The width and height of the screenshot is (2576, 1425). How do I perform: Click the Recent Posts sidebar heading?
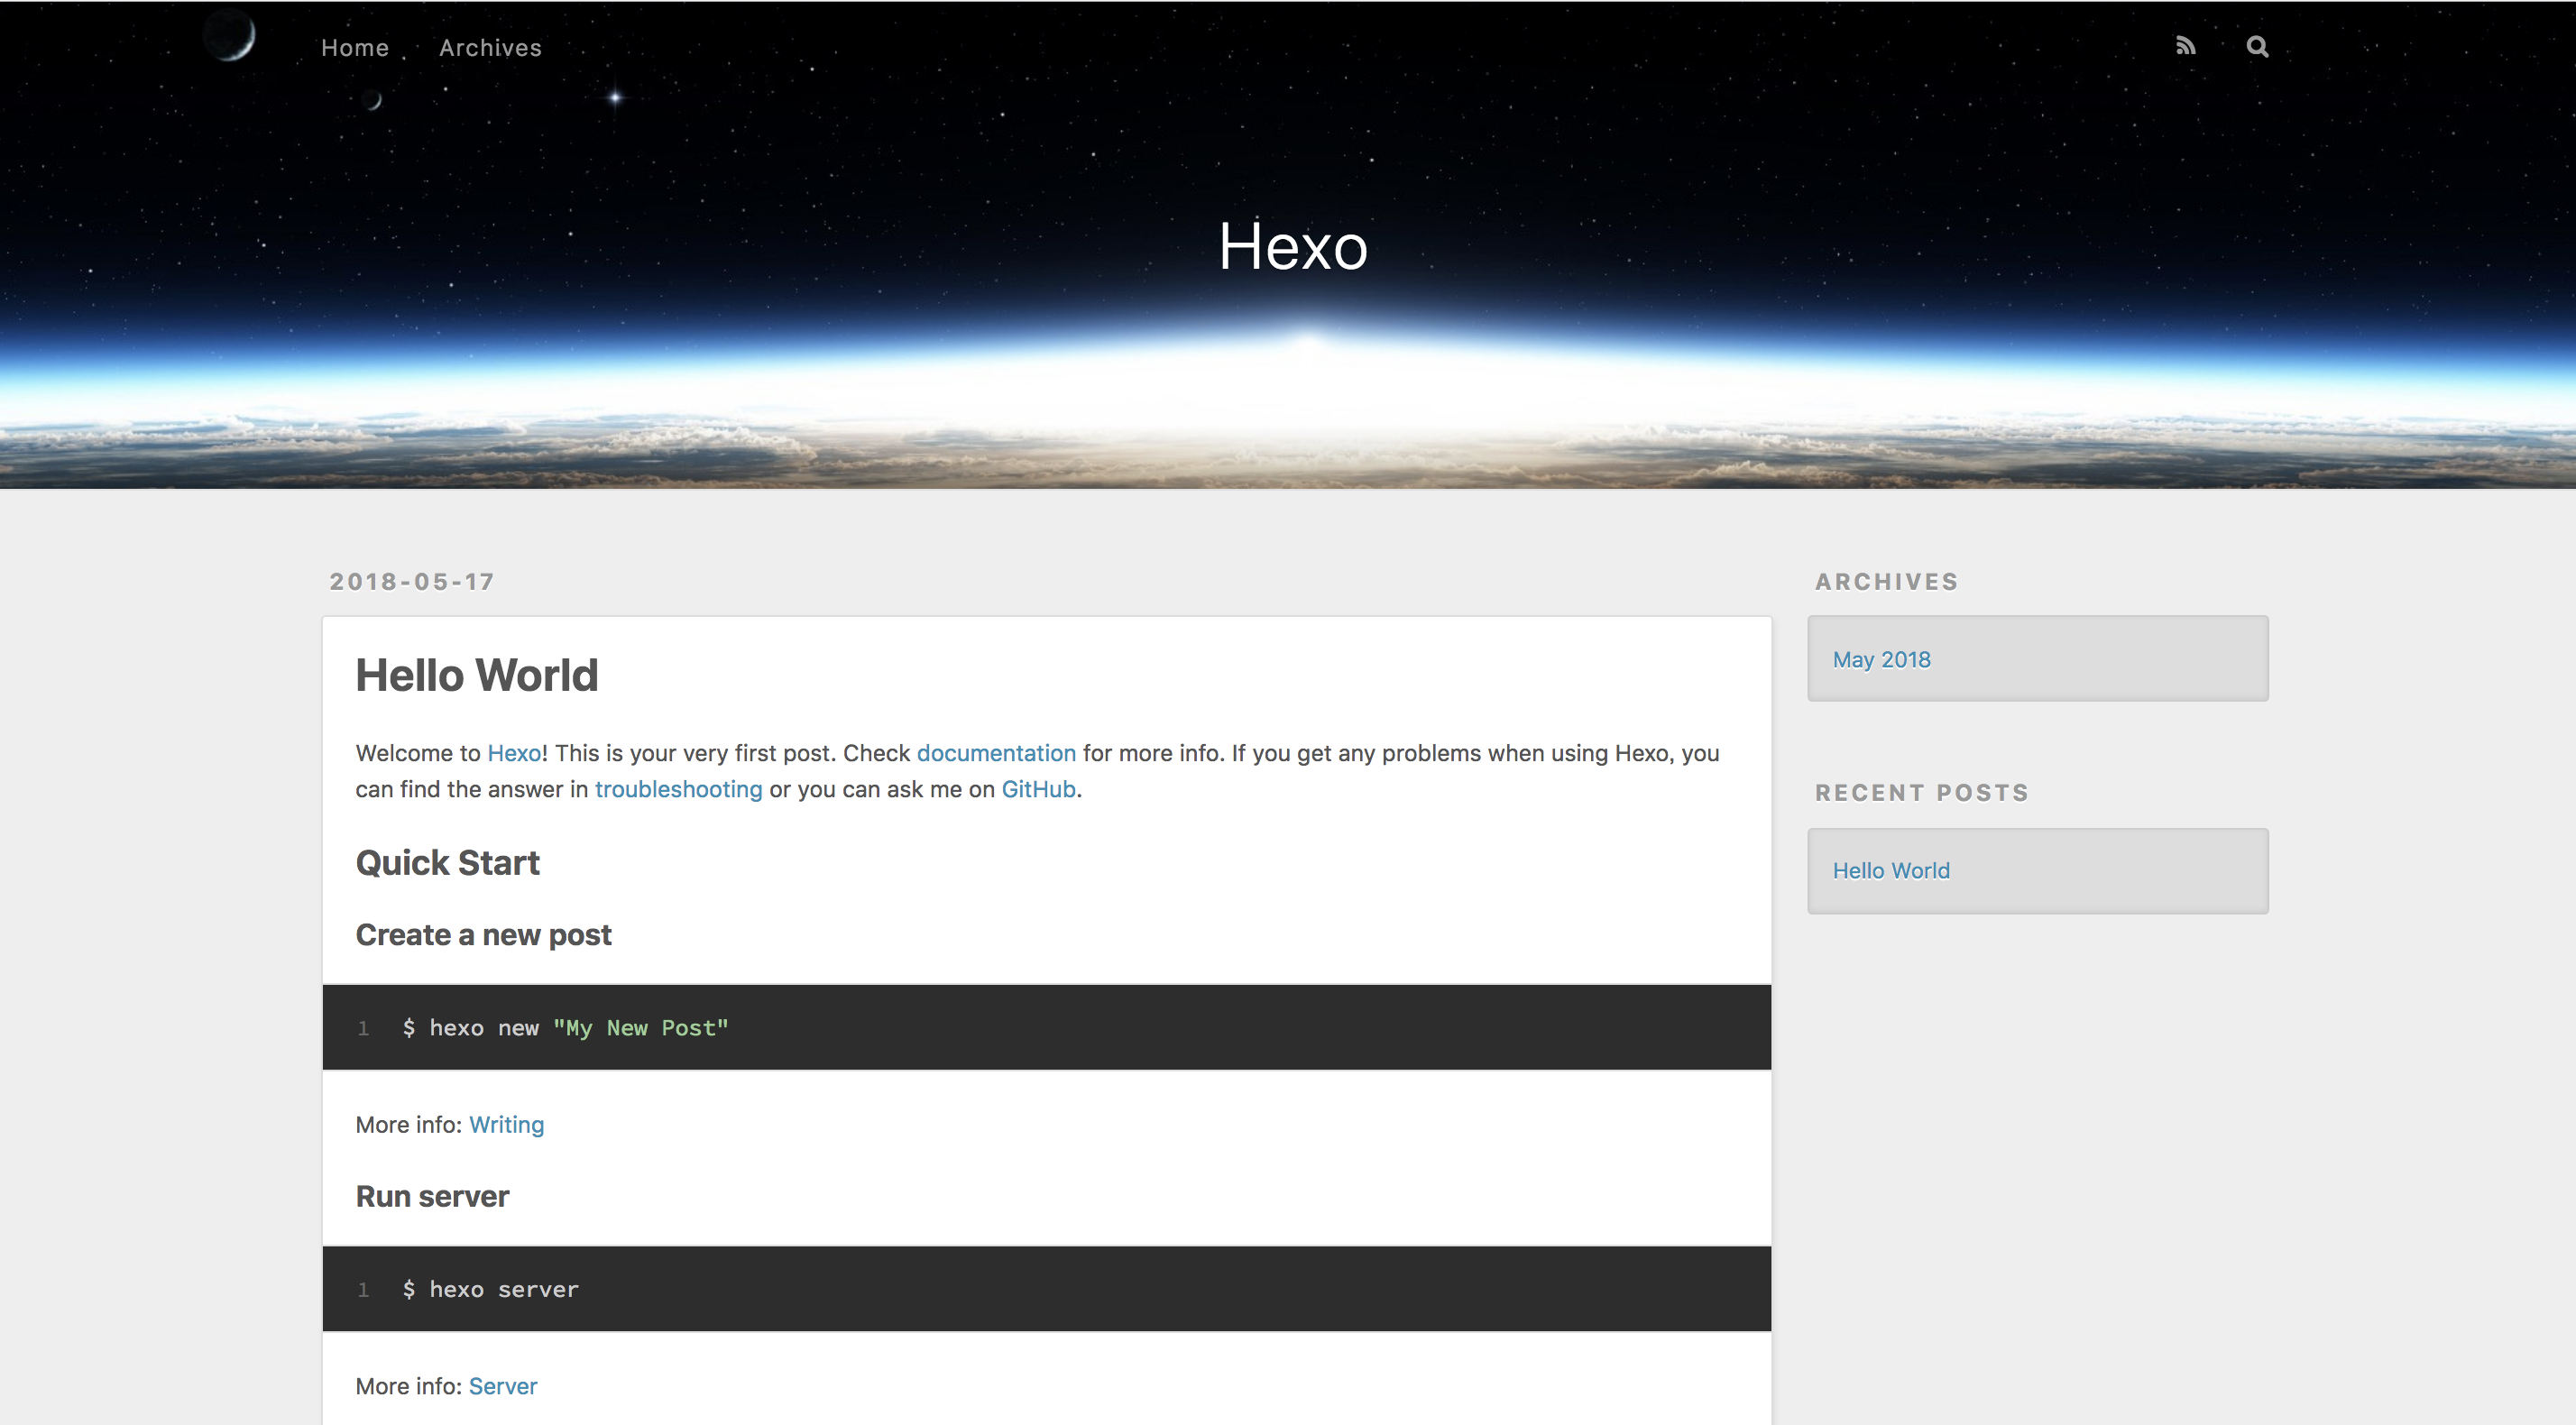coord(1921,793)
